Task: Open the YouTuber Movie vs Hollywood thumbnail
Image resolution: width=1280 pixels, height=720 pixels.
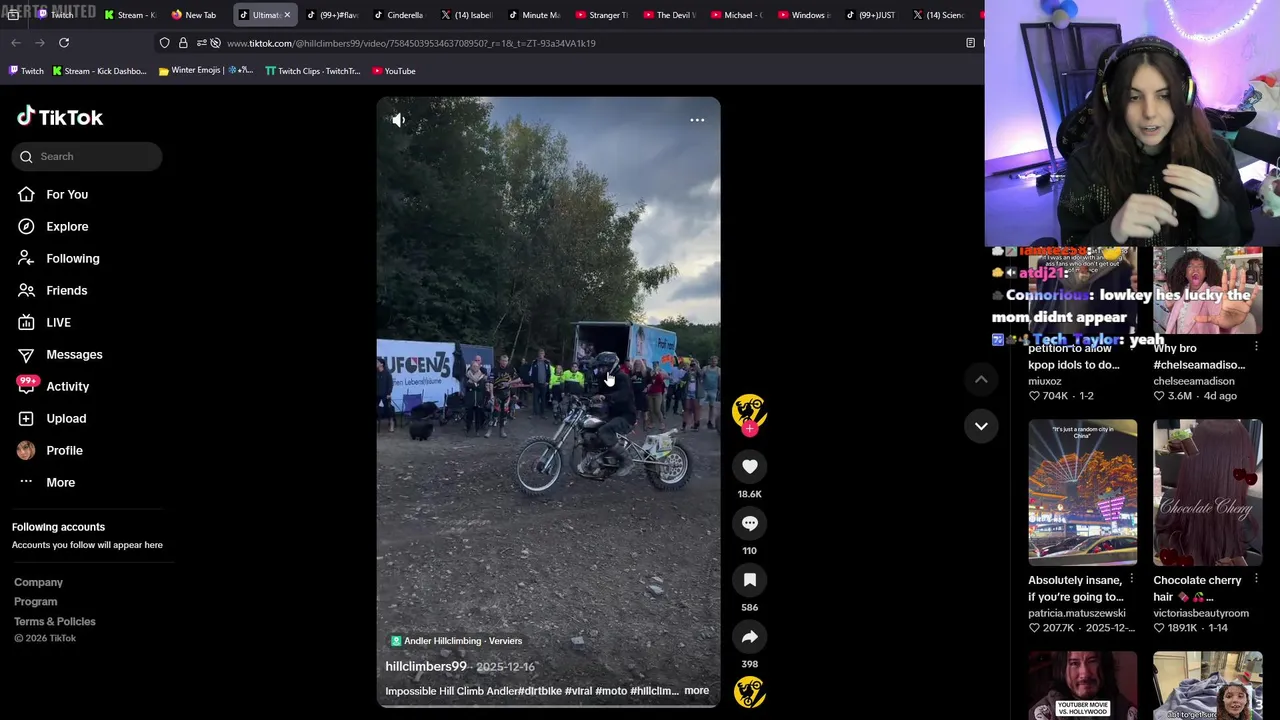Action: pos(1083,685)
